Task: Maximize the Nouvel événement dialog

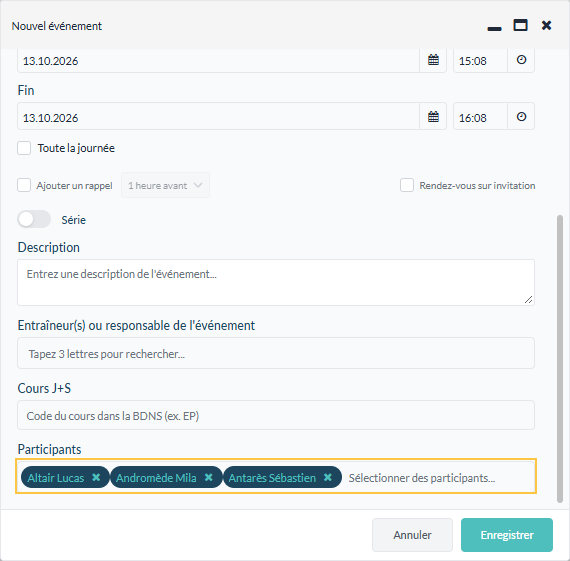Action: point(520,25)
